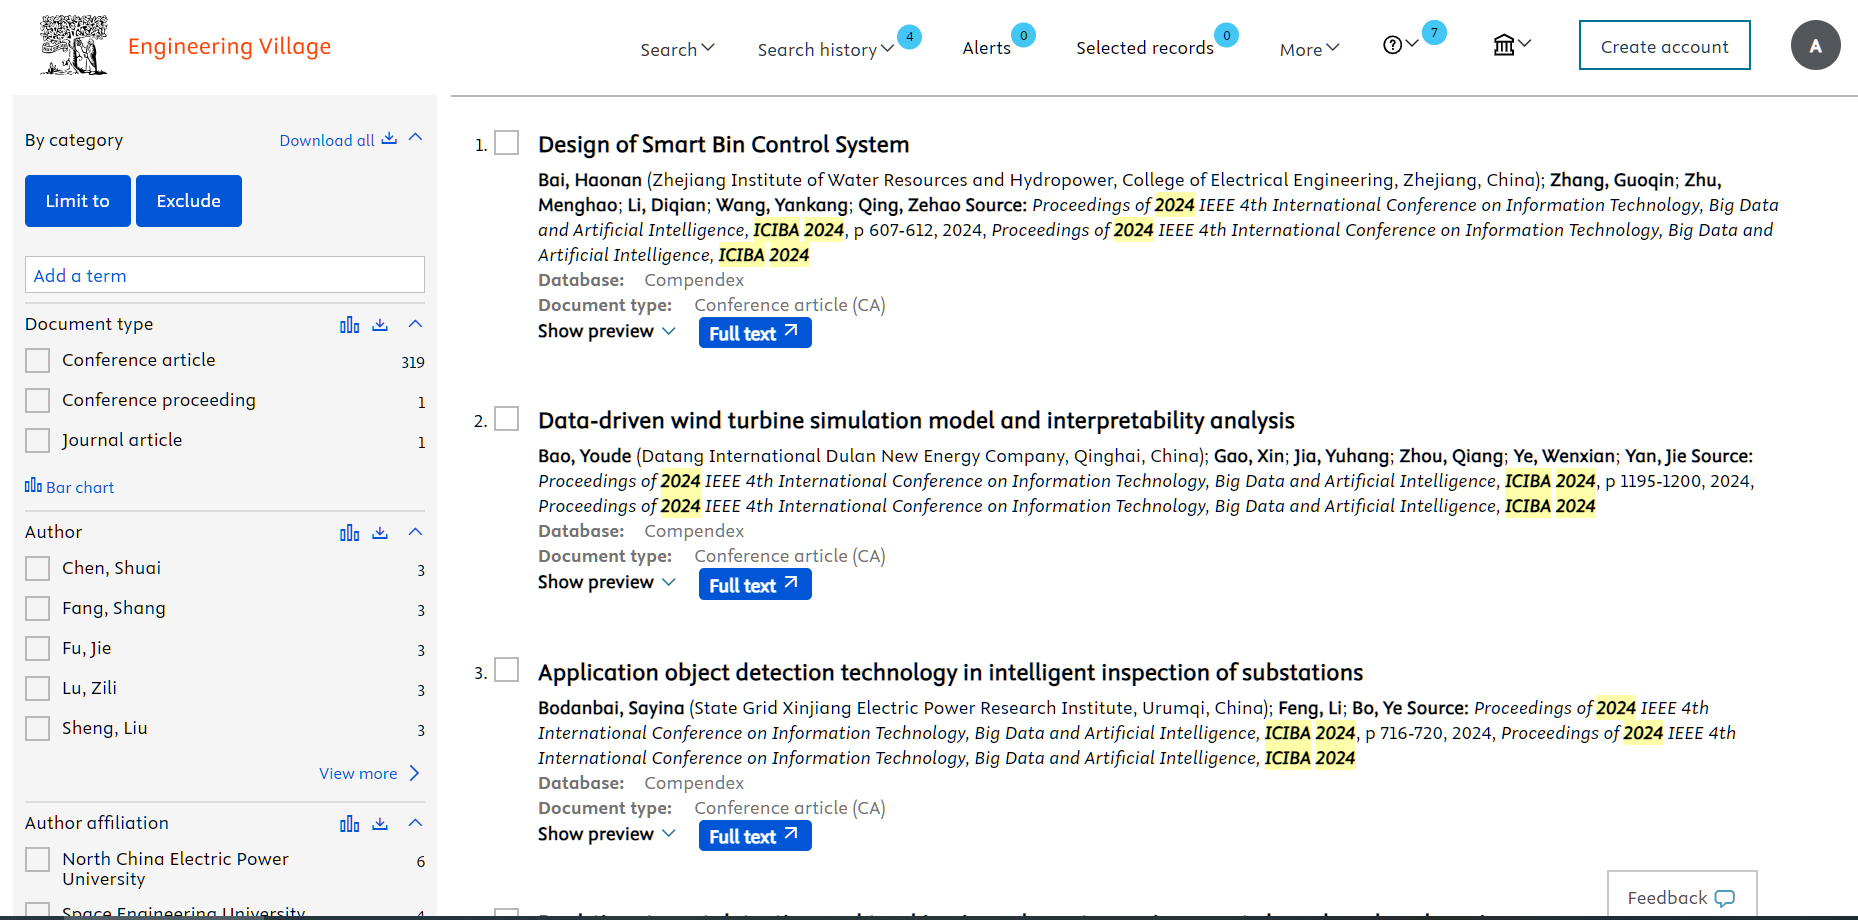
Task: Open Full text for substations paper
Action: (755, 836)
